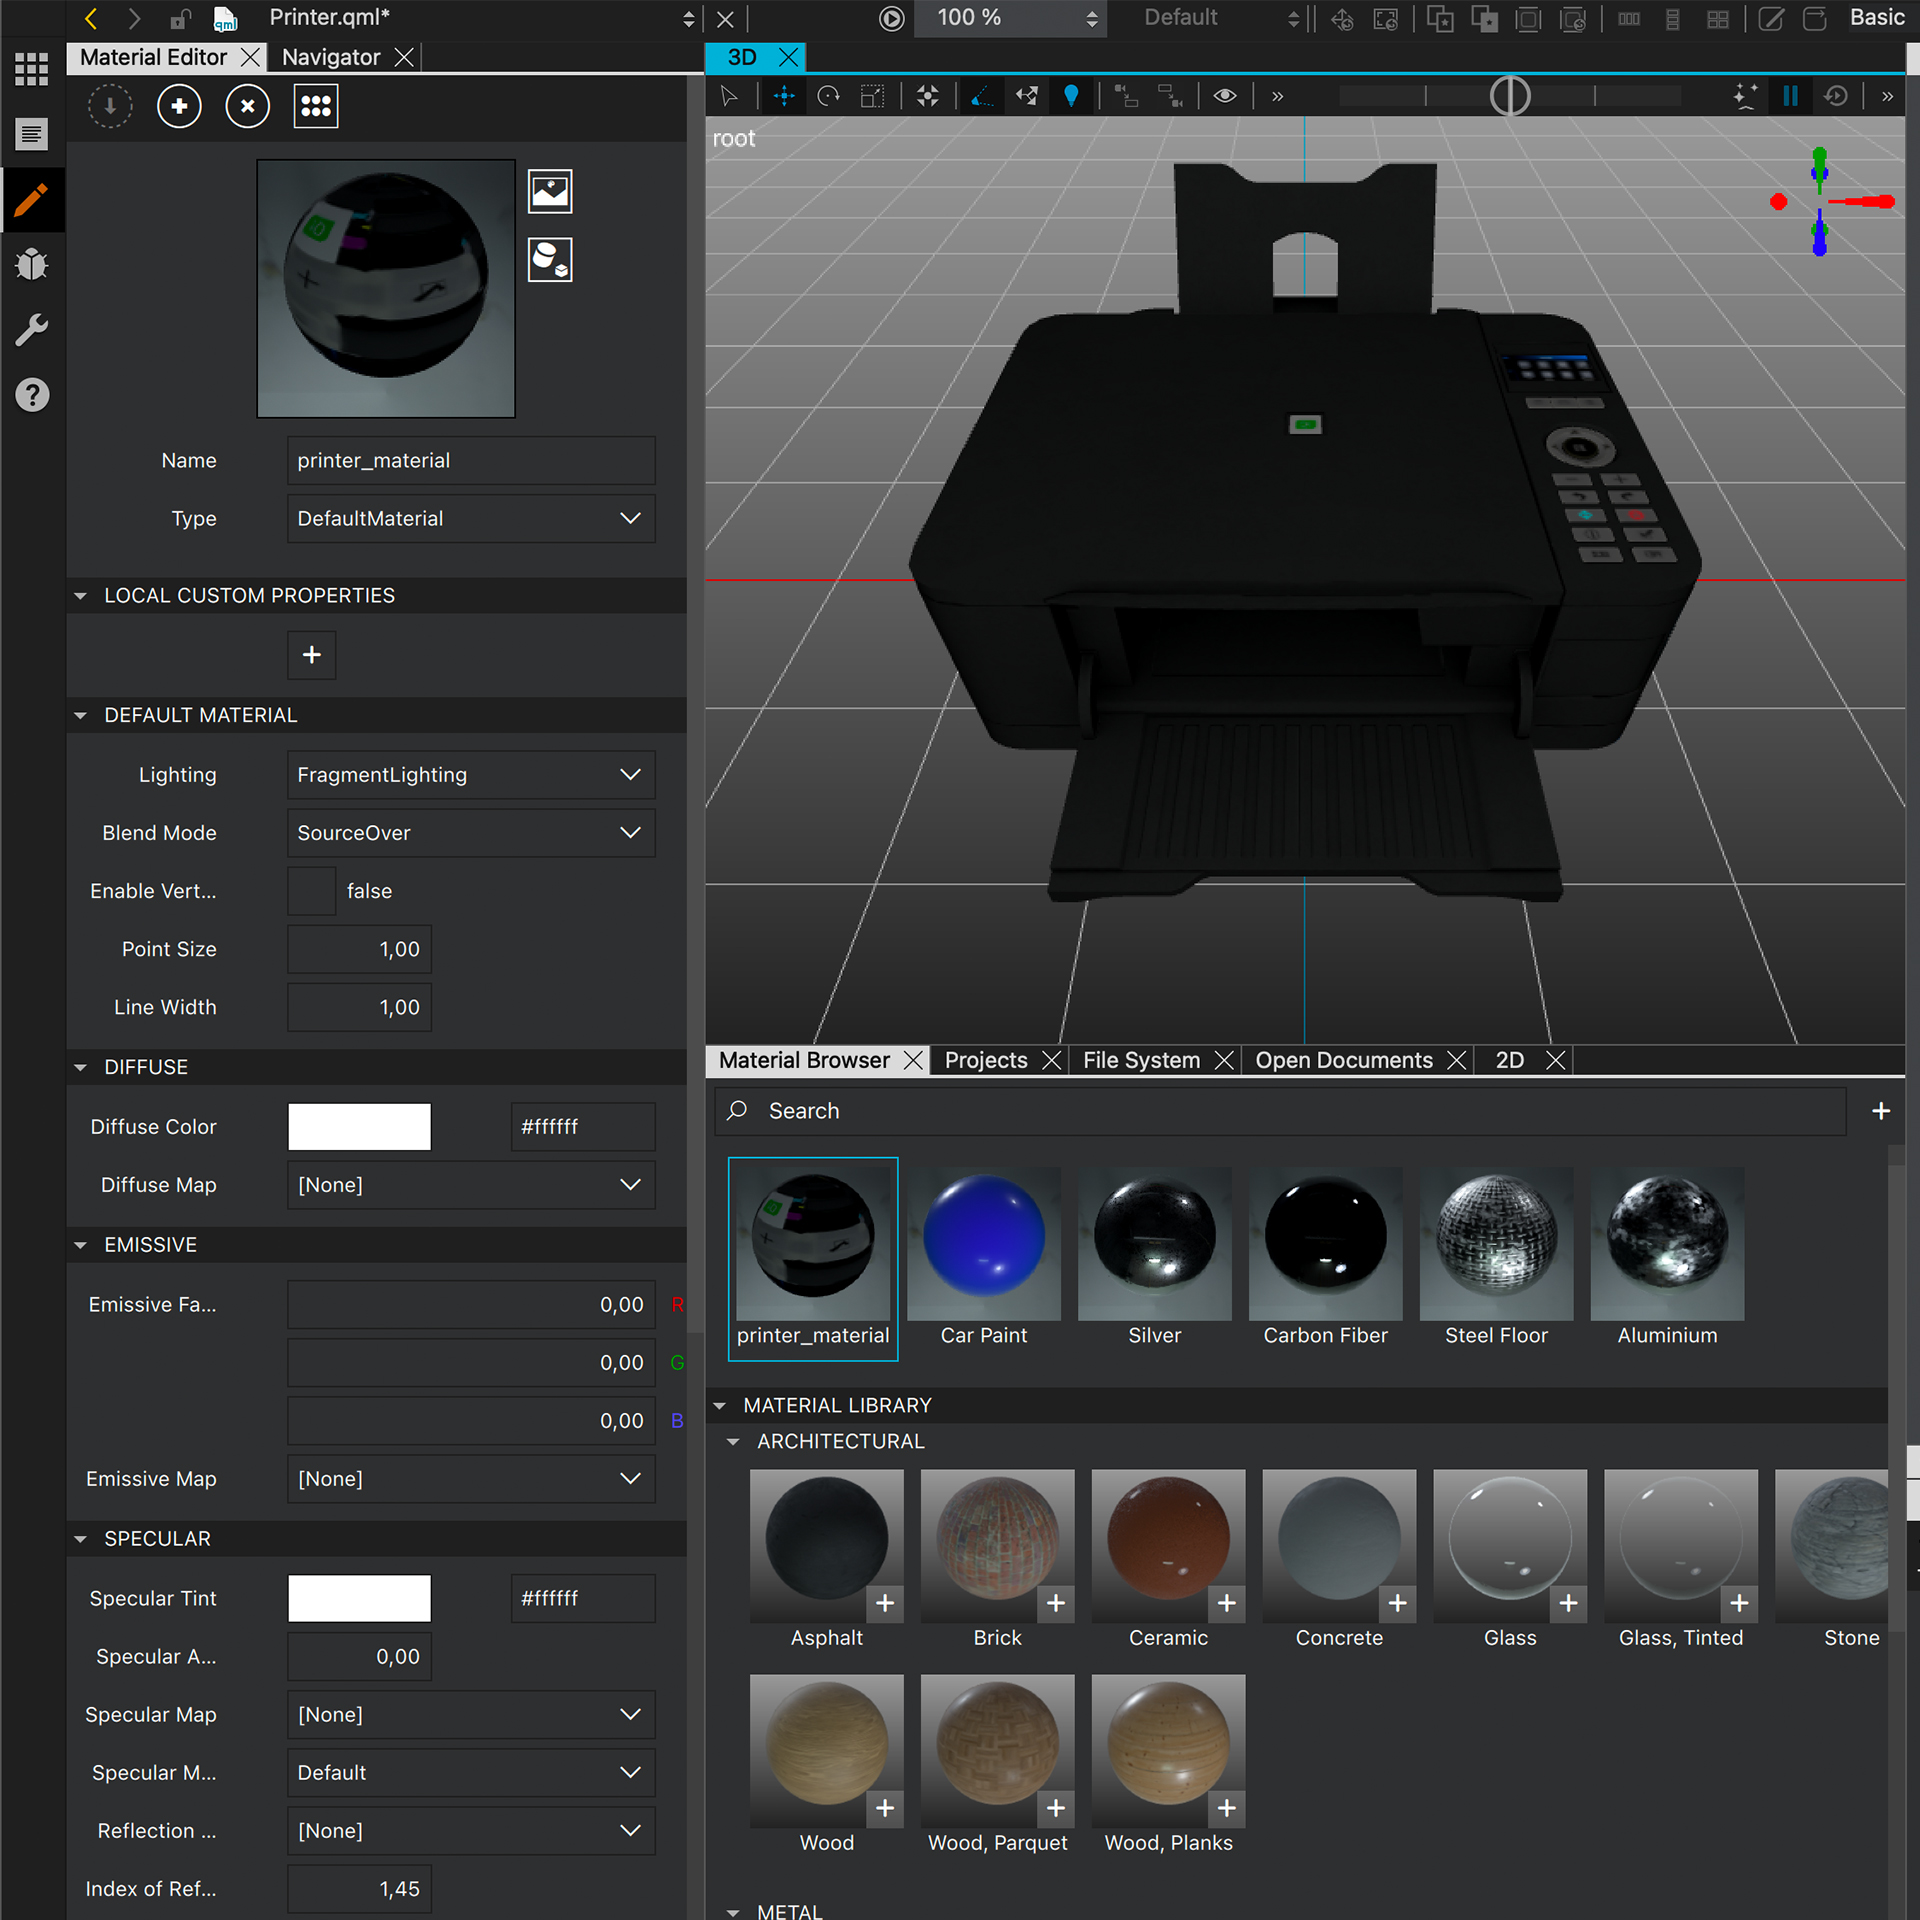The width and height of the screenshot is (1920, 1920).
Task: Click the Fit Selected Object to View icon
Action: pyautogui.click(x=928, y=96)
